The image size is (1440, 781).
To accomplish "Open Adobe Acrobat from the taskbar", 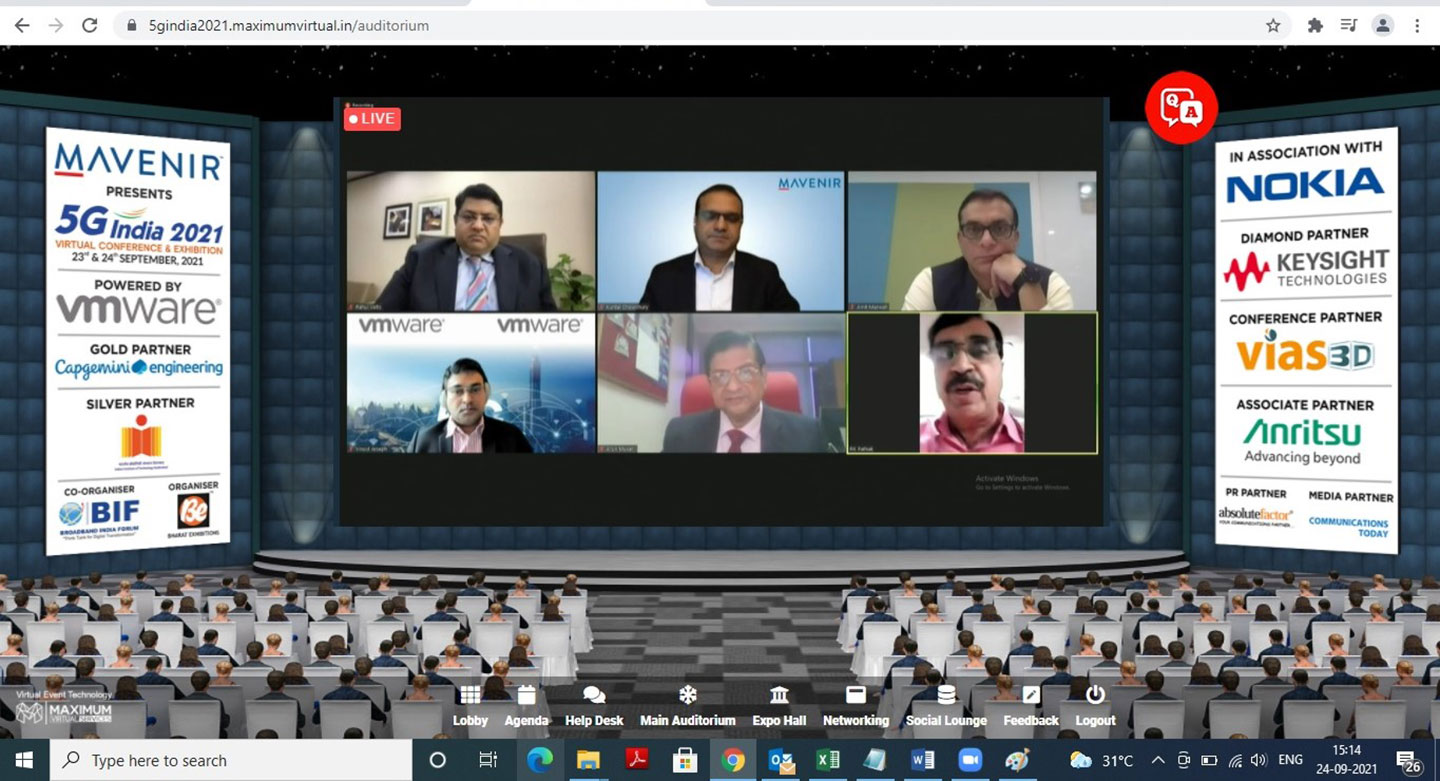I will click(636, 760).
